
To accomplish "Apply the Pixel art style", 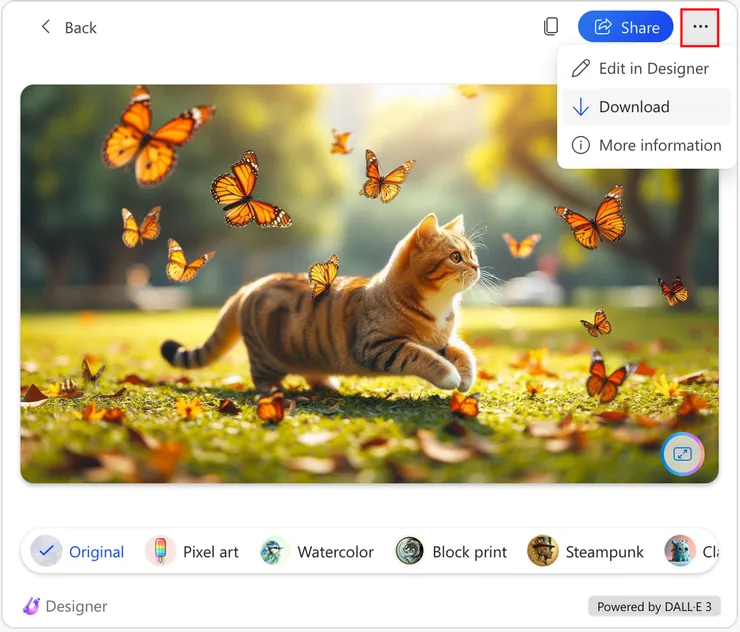I will 192,551.
